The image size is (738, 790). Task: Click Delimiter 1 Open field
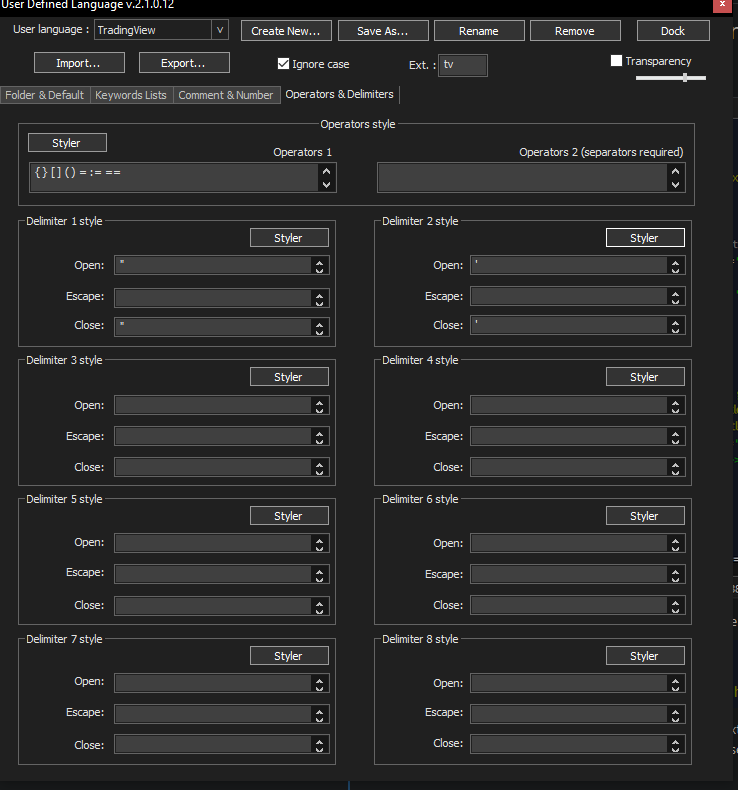tap(213, 265)
